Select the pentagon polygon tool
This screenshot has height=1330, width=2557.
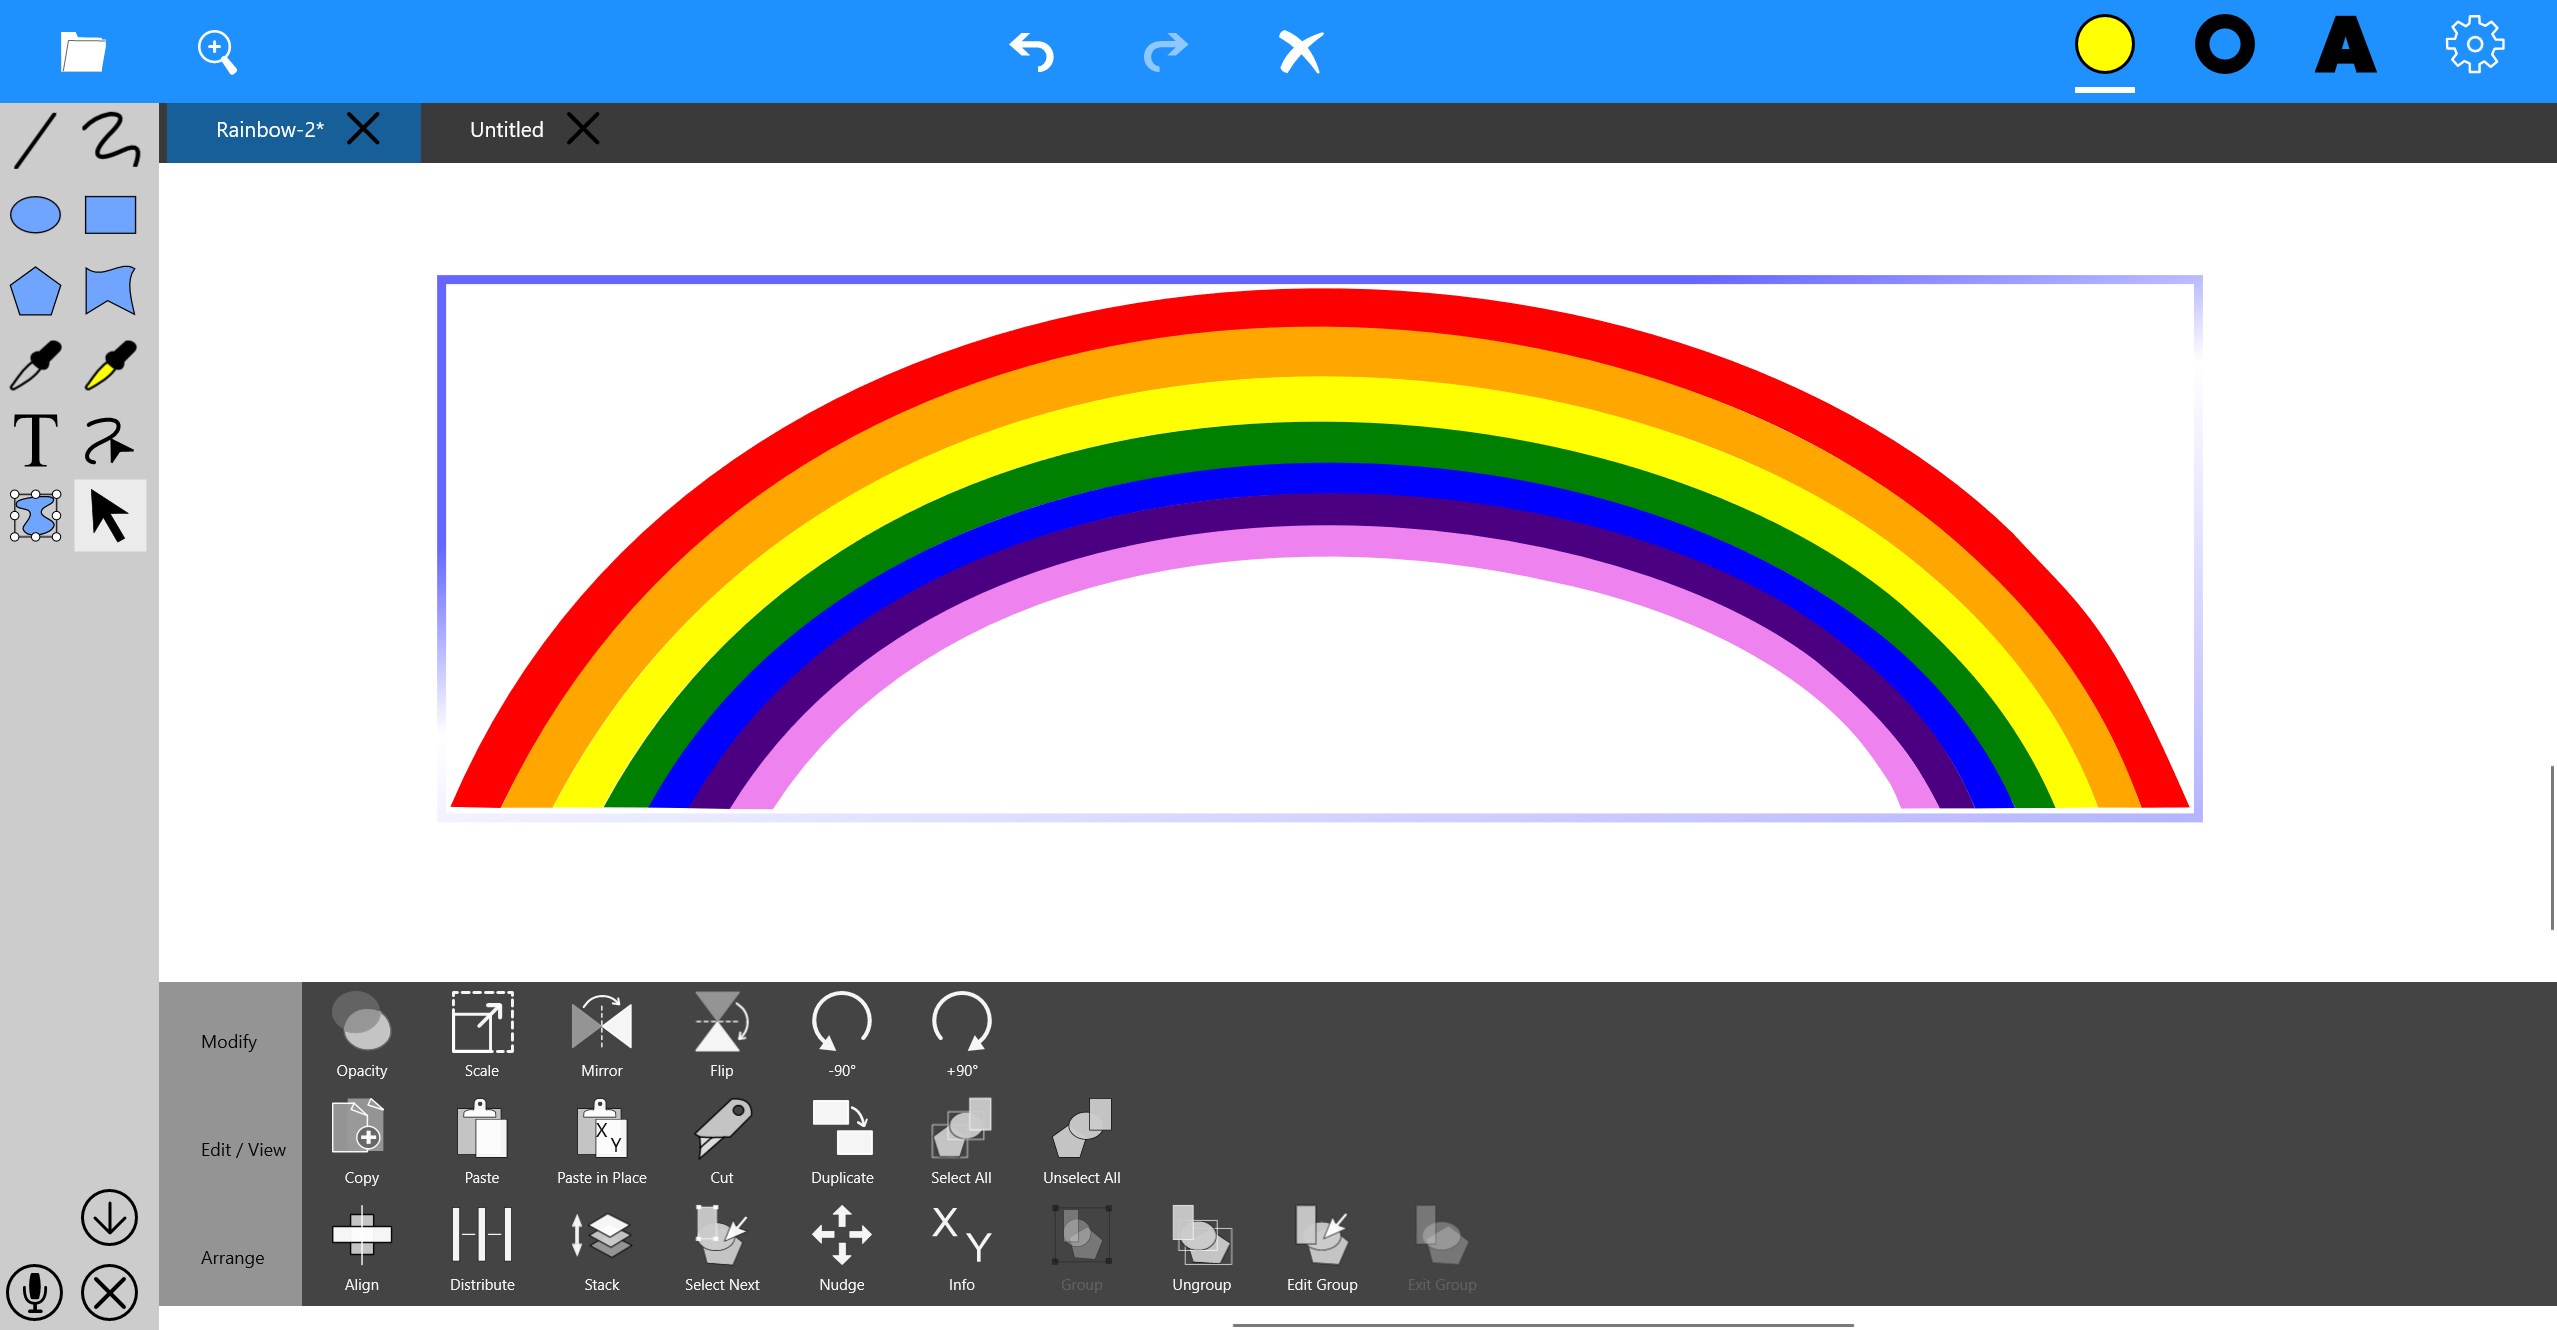[35, 291]
